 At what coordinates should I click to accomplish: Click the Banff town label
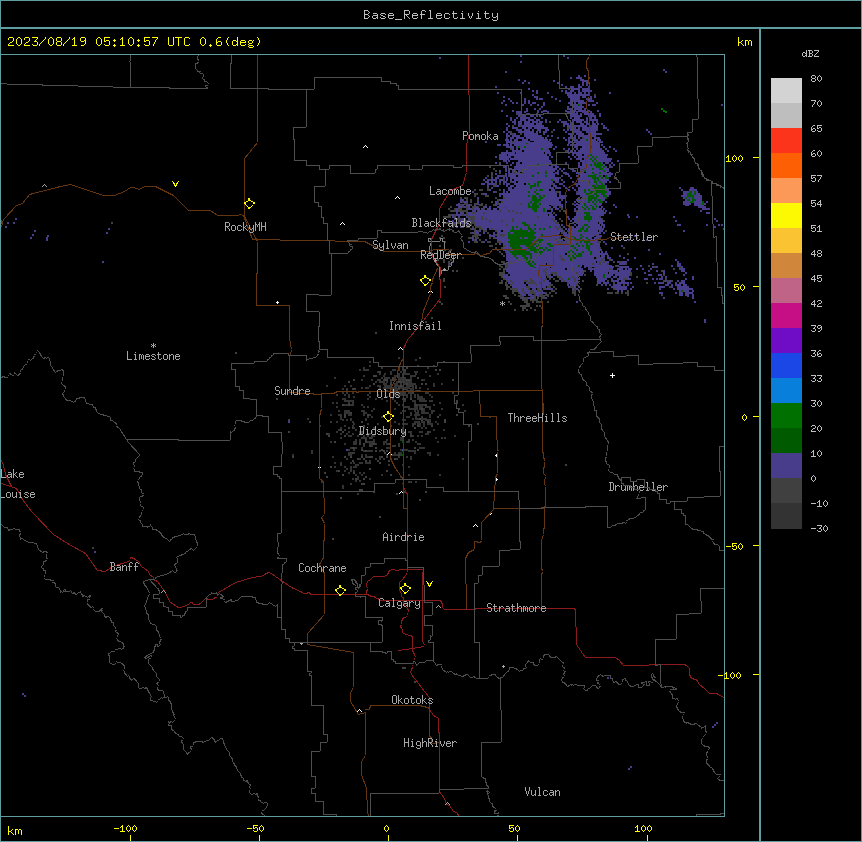(x=124, y=567)
